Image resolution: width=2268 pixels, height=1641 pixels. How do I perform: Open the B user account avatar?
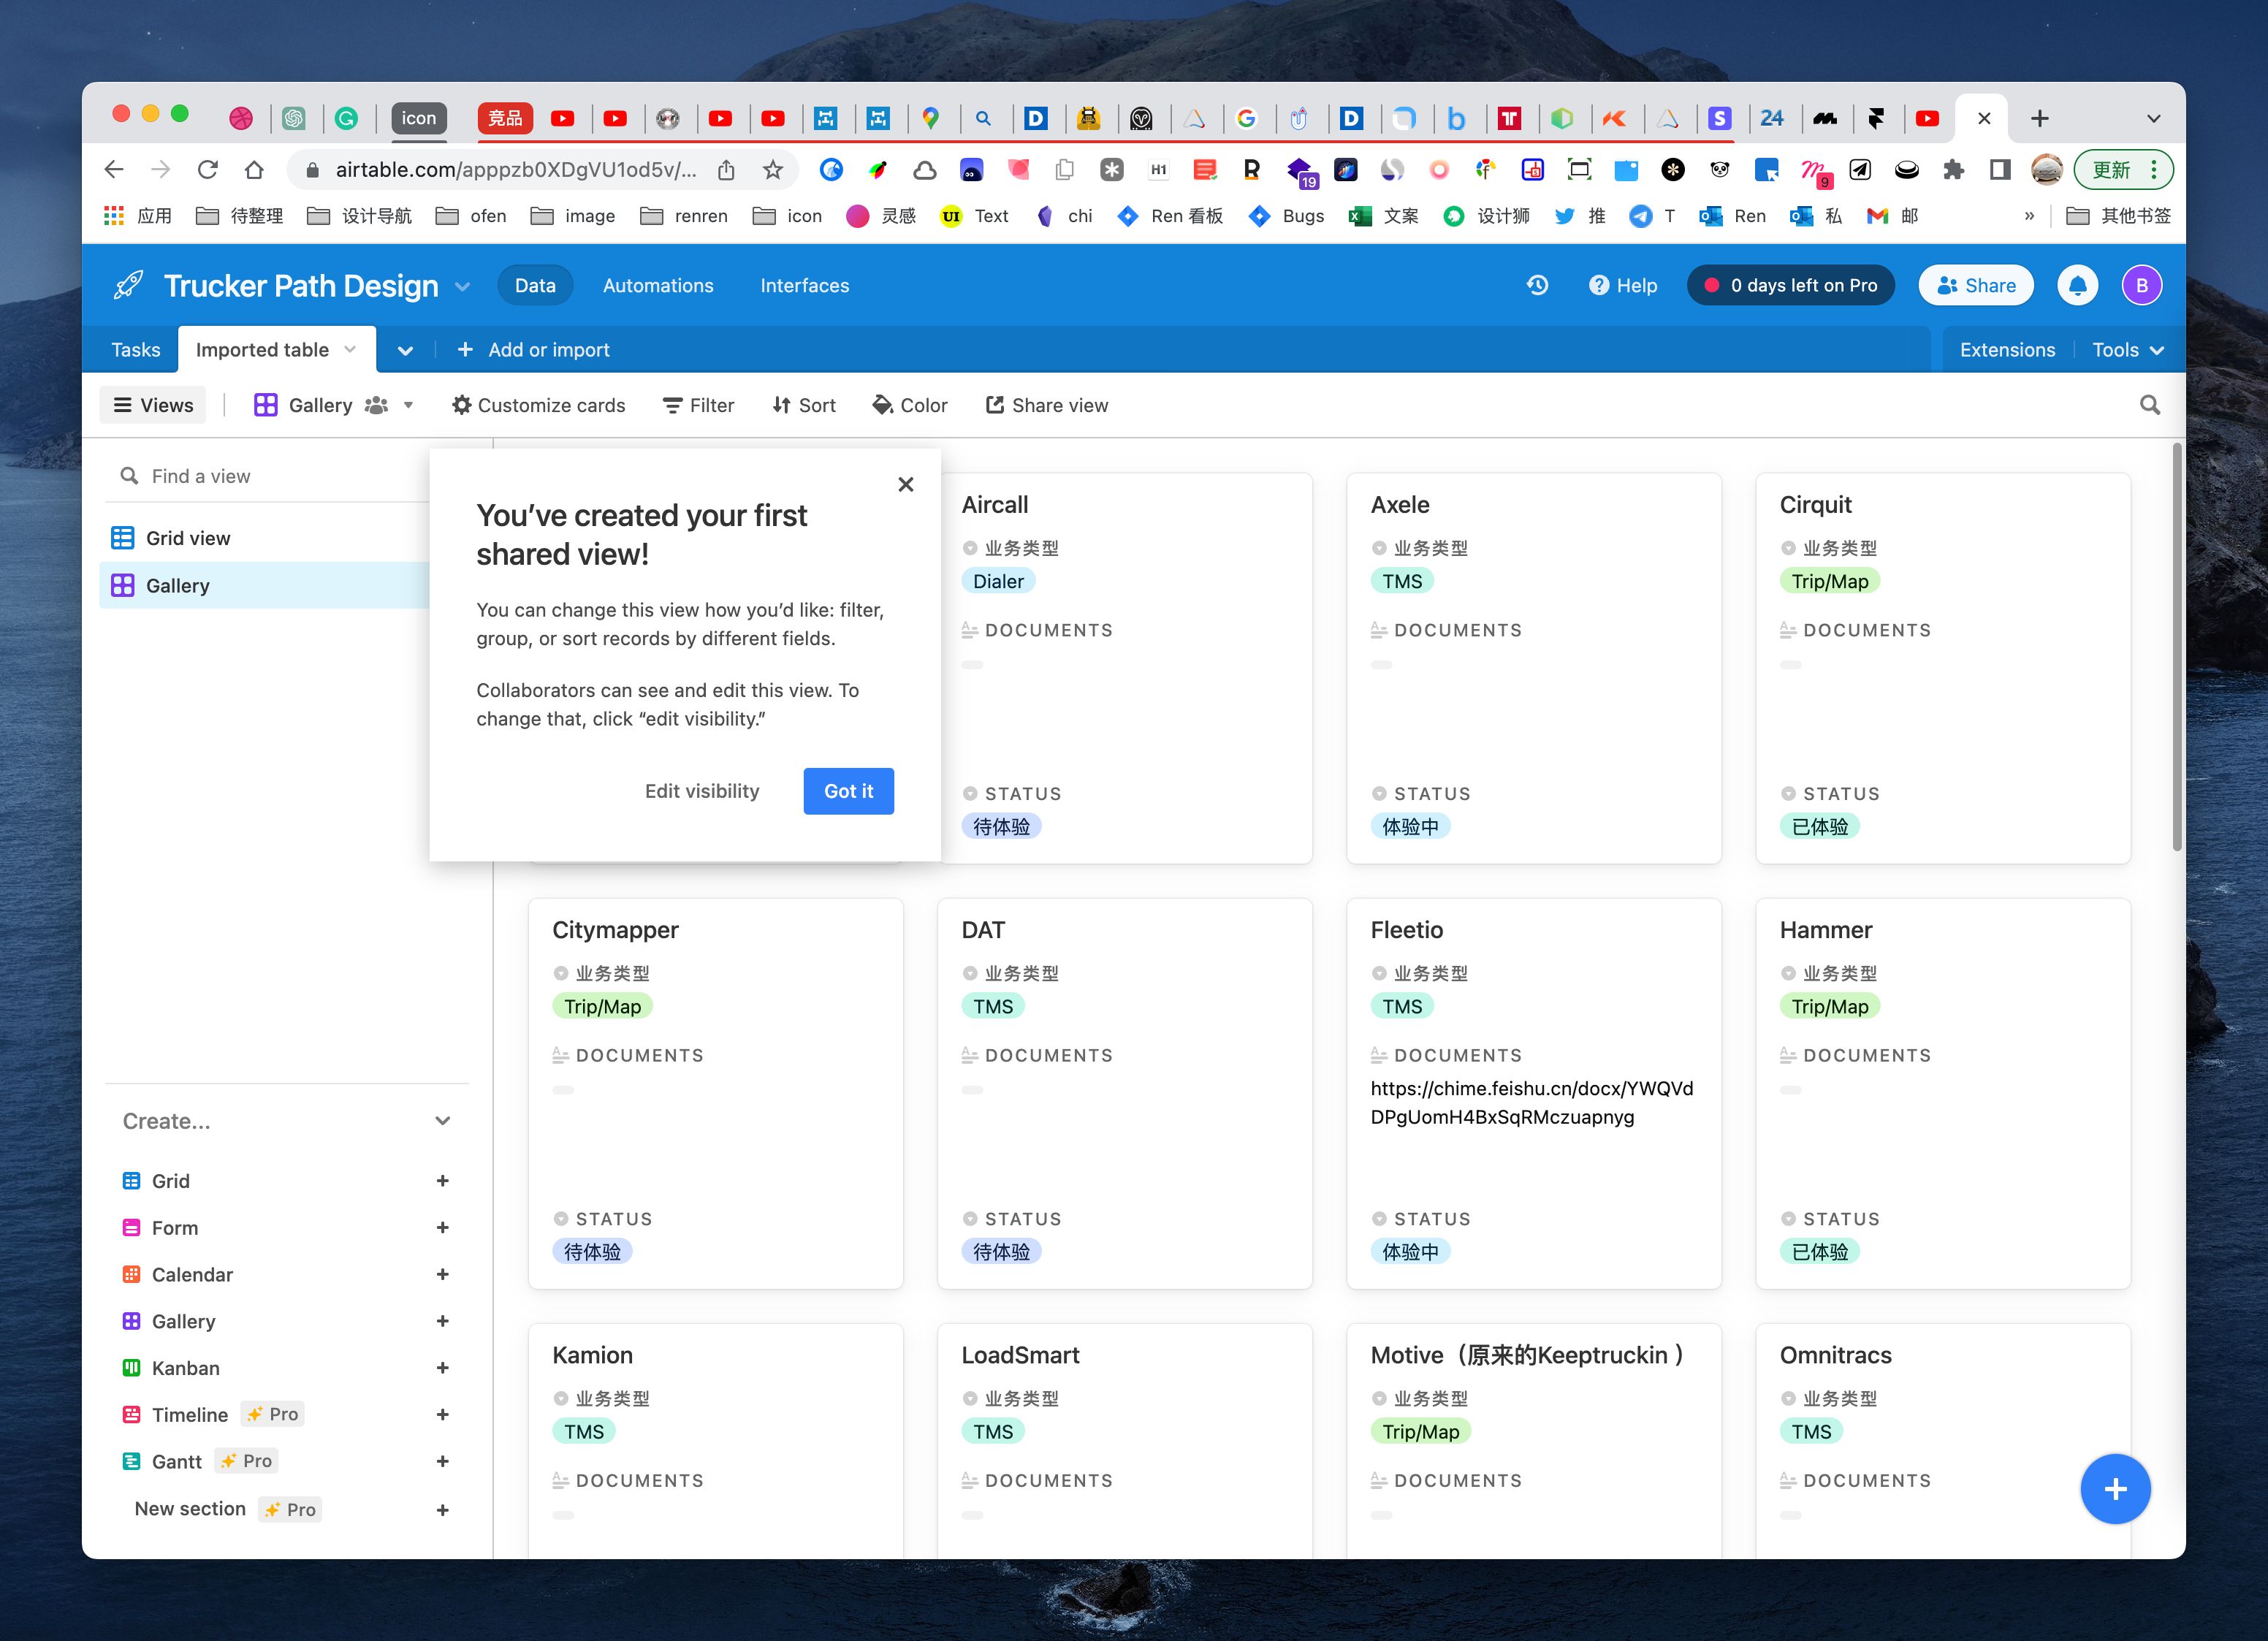point(2141,285)
